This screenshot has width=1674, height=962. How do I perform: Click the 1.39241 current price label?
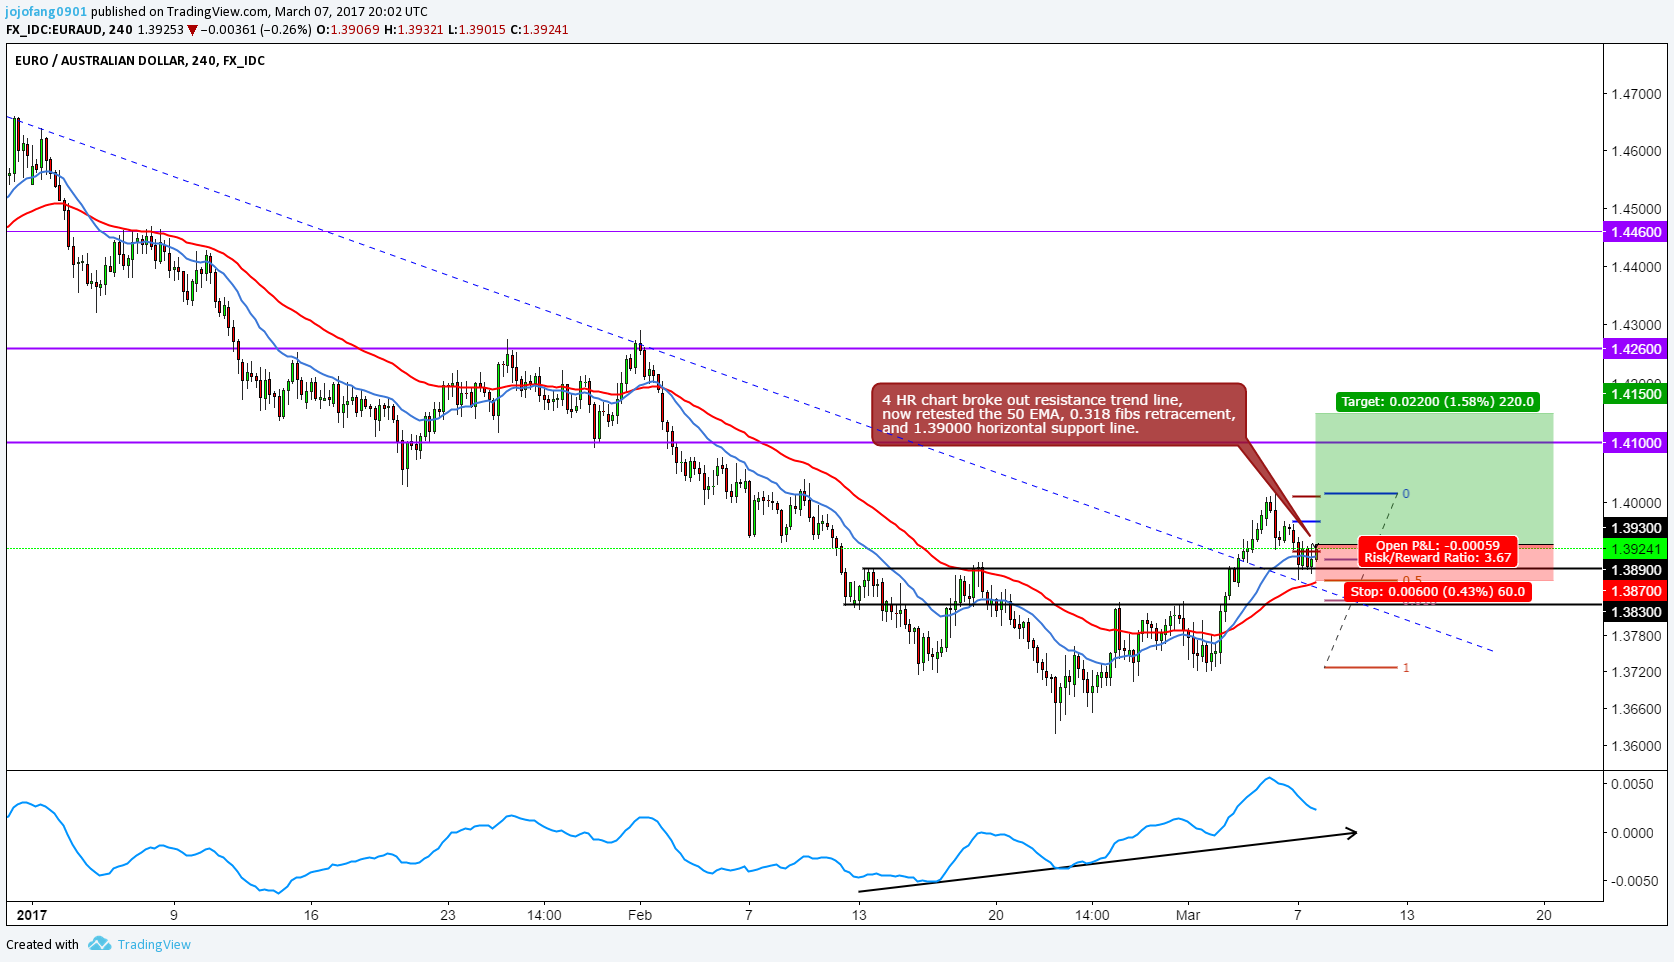tap(1636, 549)
